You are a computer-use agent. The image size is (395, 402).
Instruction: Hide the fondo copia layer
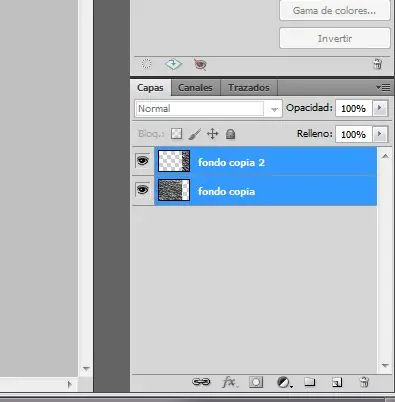tap(143, 190)
